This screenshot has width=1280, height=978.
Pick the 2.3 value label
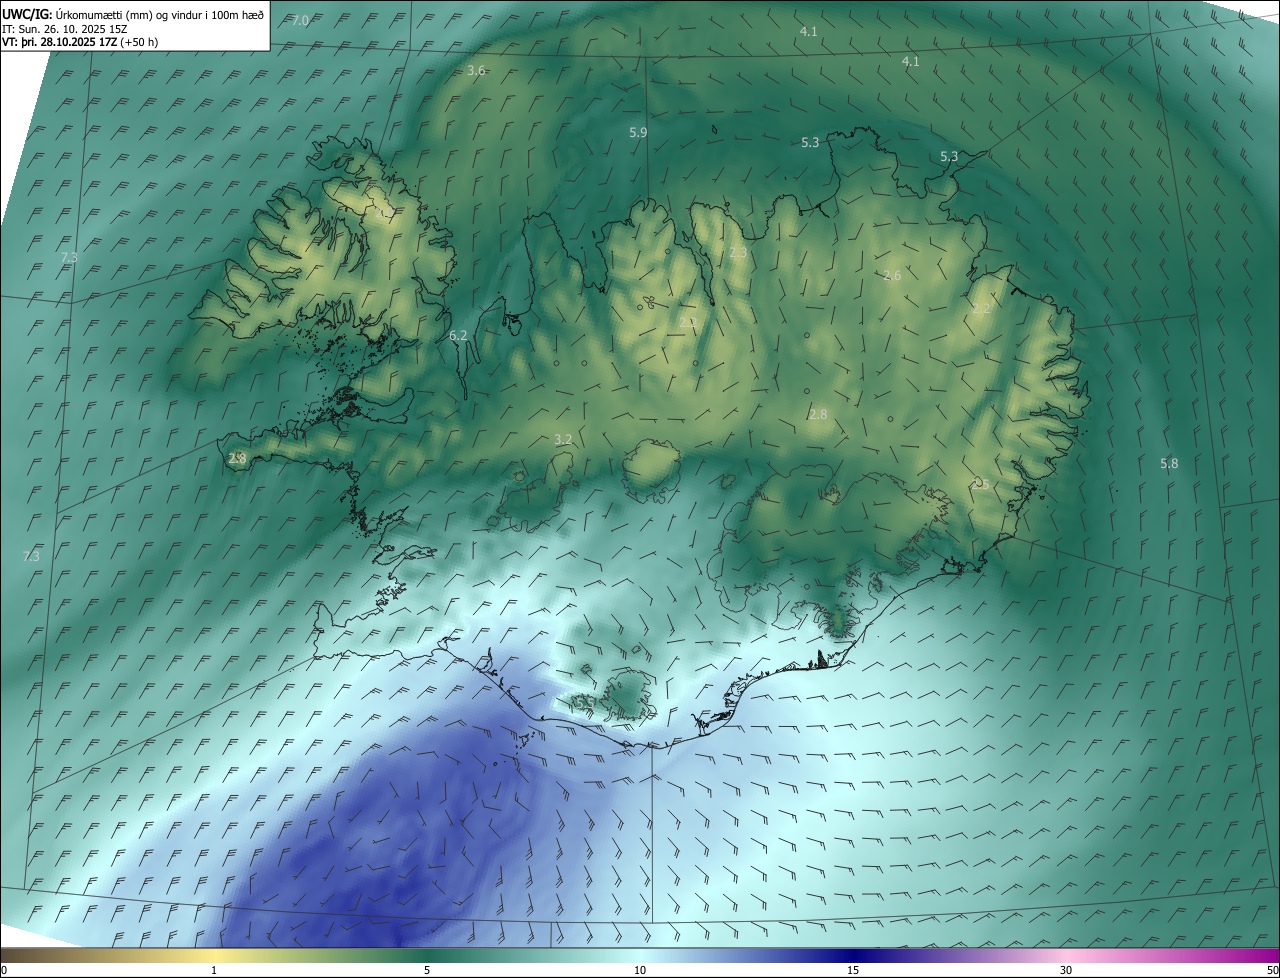point(738,253)
